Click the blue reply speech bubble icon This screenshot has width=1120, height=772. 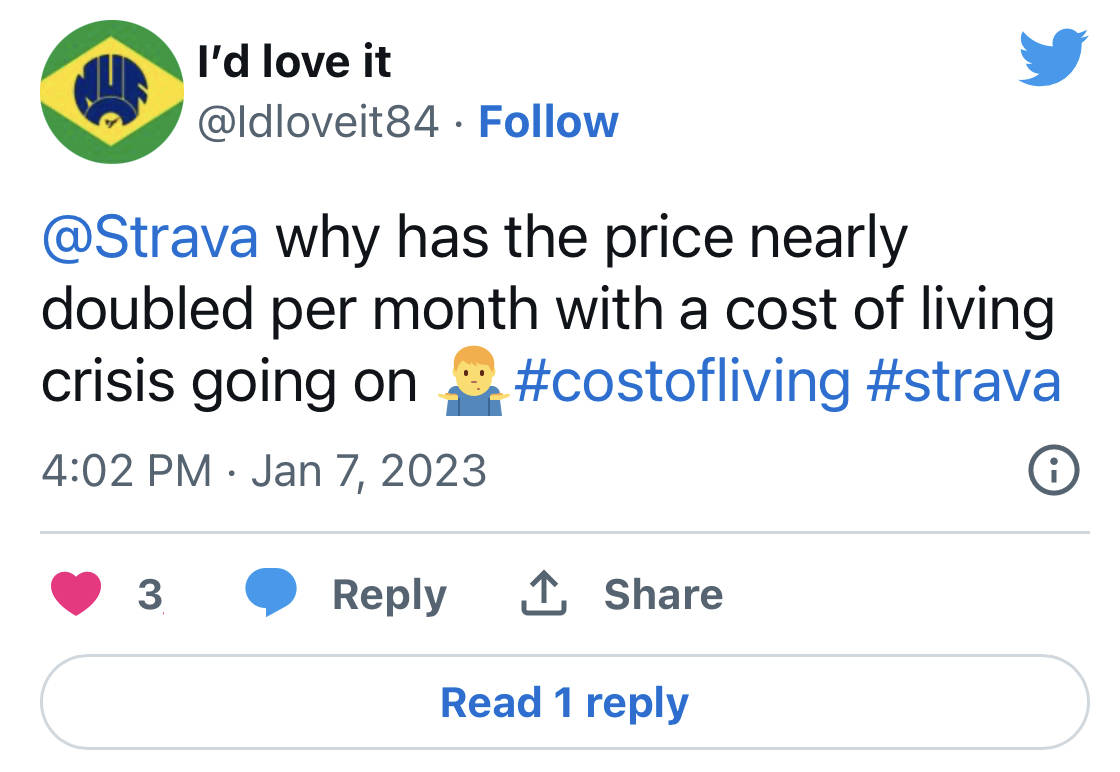pos(272,592)
